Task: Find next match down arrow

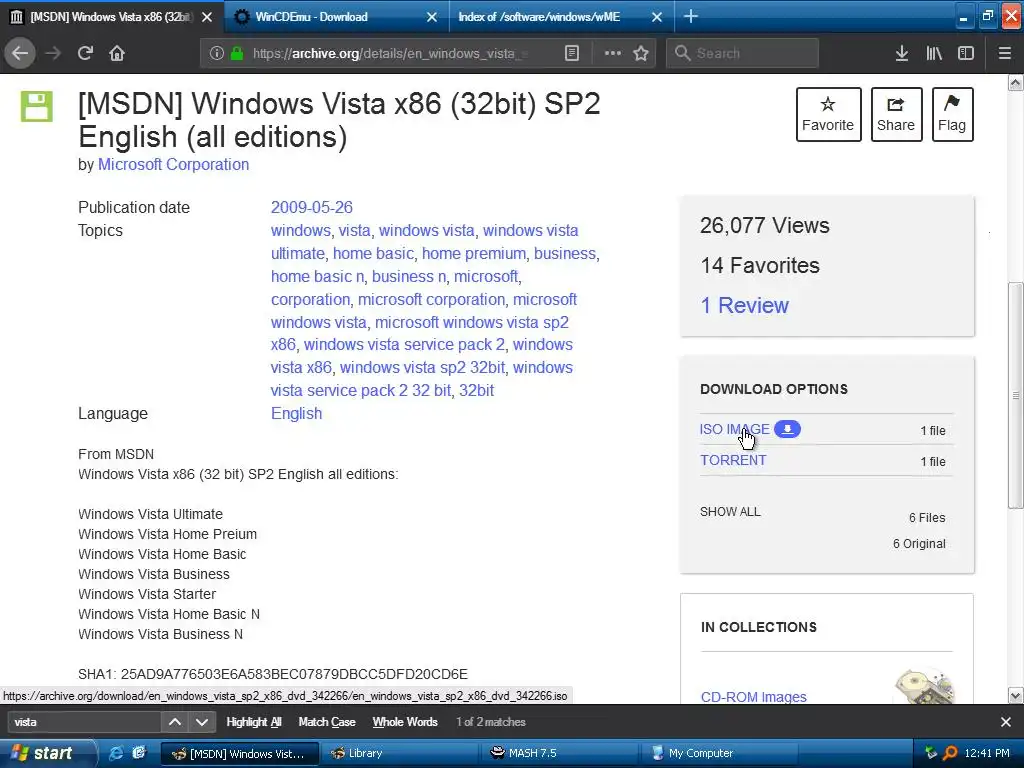Action: click(x=202, y=722)
